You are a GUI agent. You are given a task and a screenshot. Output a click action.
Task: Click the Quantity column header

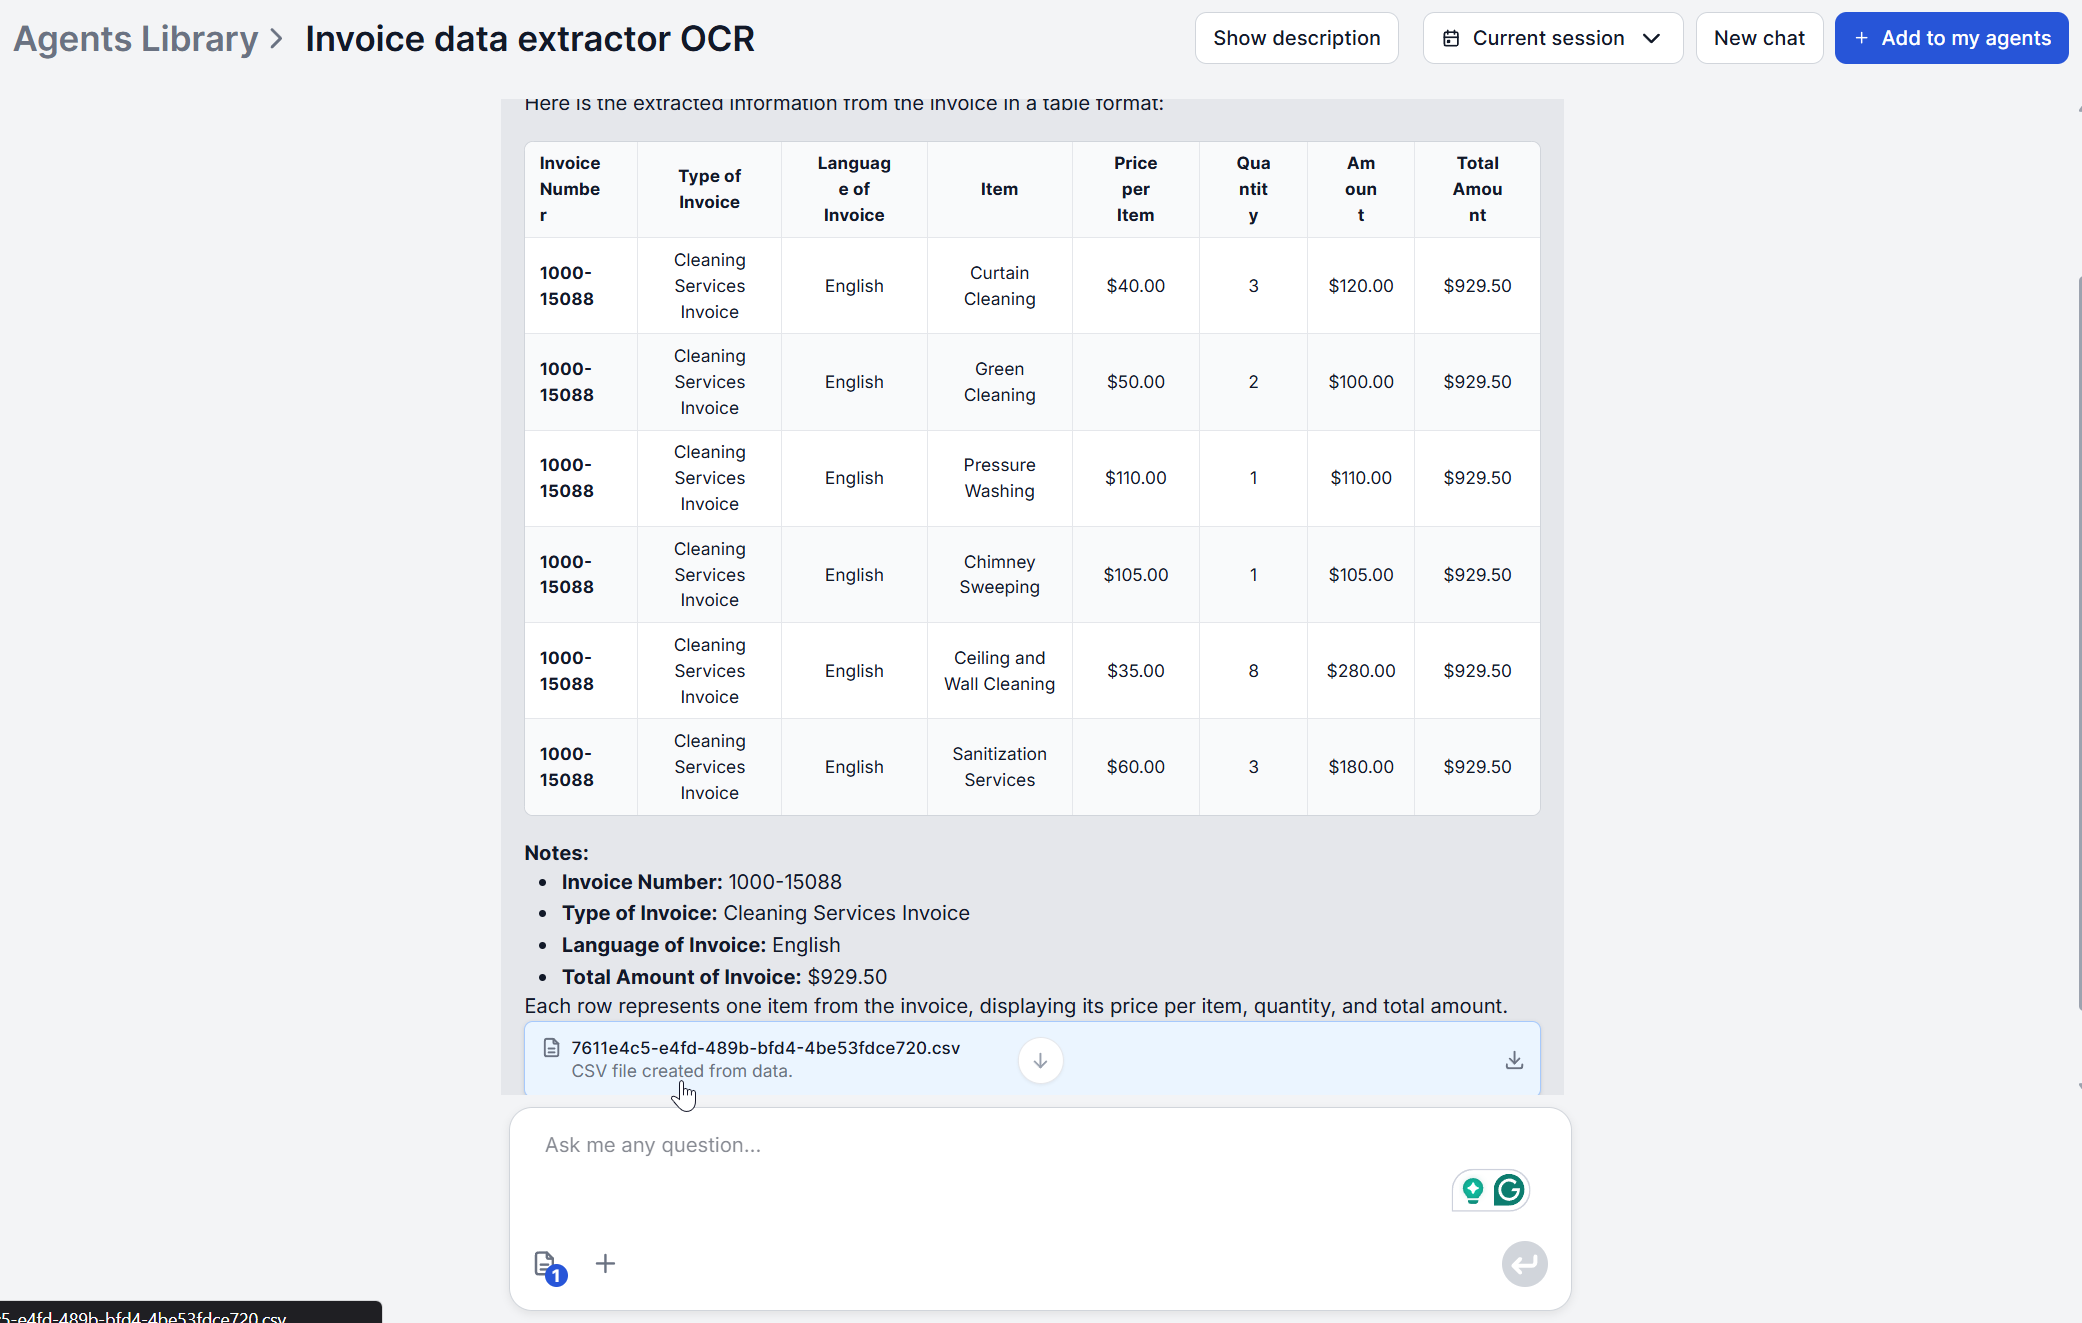click(x=1253, y=189)
